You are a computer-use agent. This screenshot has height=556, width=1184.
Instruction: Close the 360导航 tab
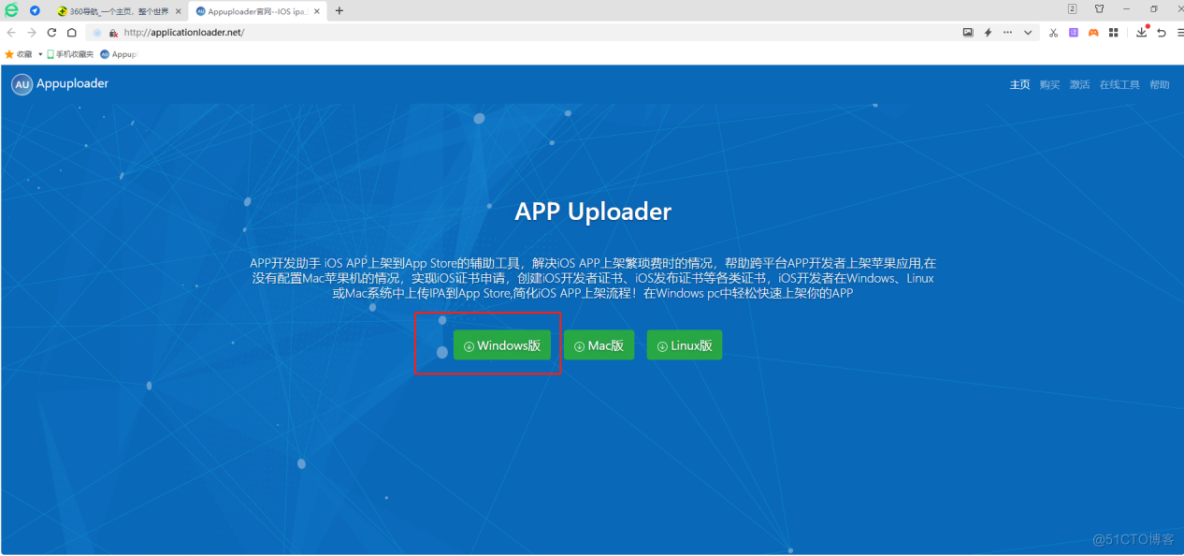pyautogui.click(x=178, y=11)
